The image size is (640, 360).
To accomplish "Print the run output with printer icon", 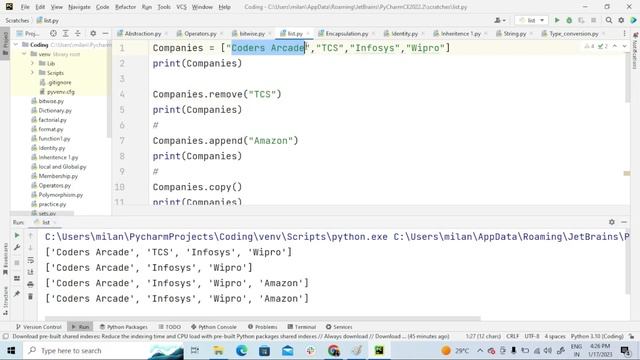I will coord(30,284).
